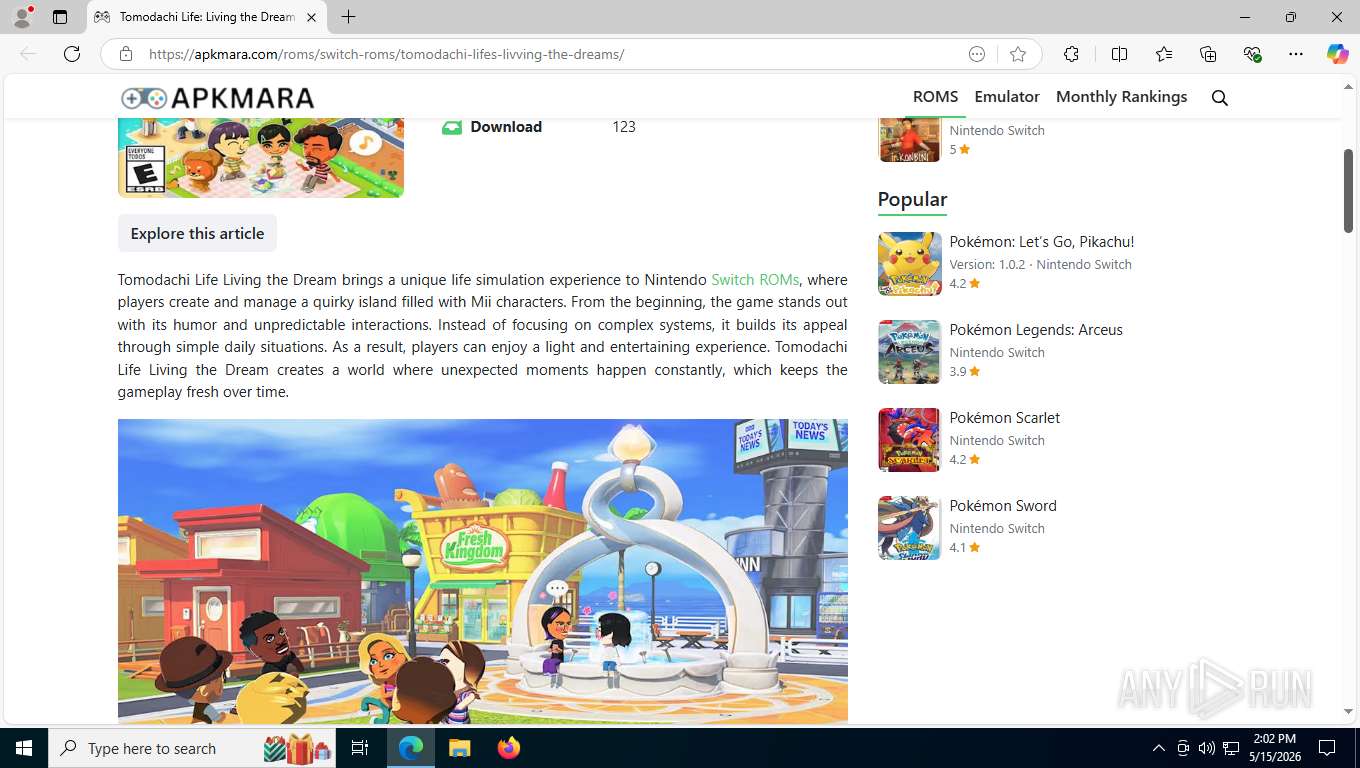Image resolution: width=1360 pixels, height=768 pixels.
Task: Open the Emulator menu item
Action: [x=1007, y=97]
